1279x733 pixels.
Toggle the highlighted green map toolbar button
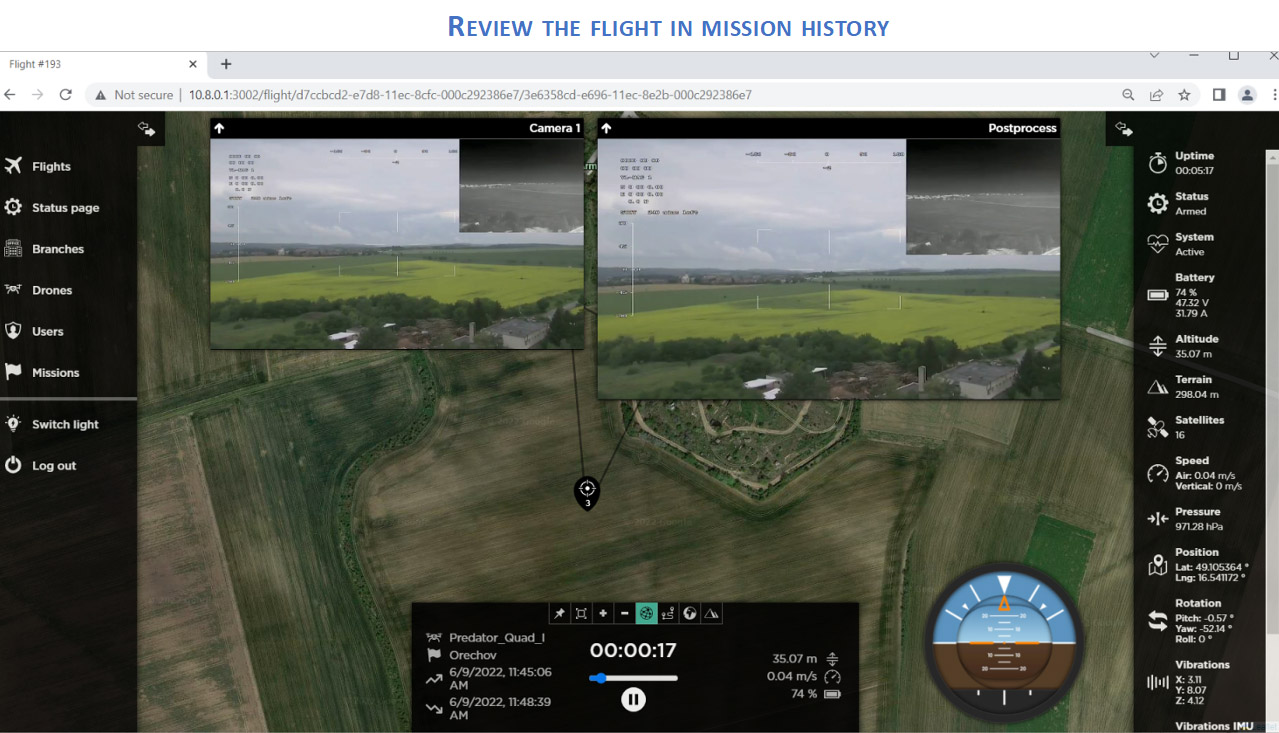click(x=646, y=613)
